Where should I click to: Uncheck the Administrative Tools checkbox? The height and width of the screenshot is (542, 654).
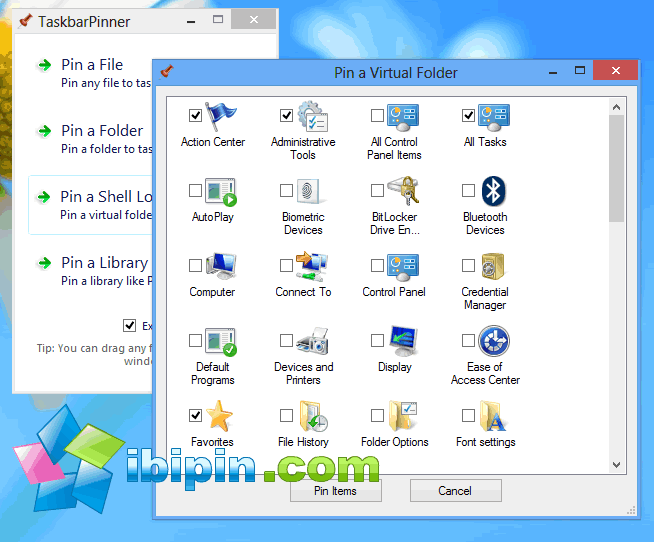(286, 115)
